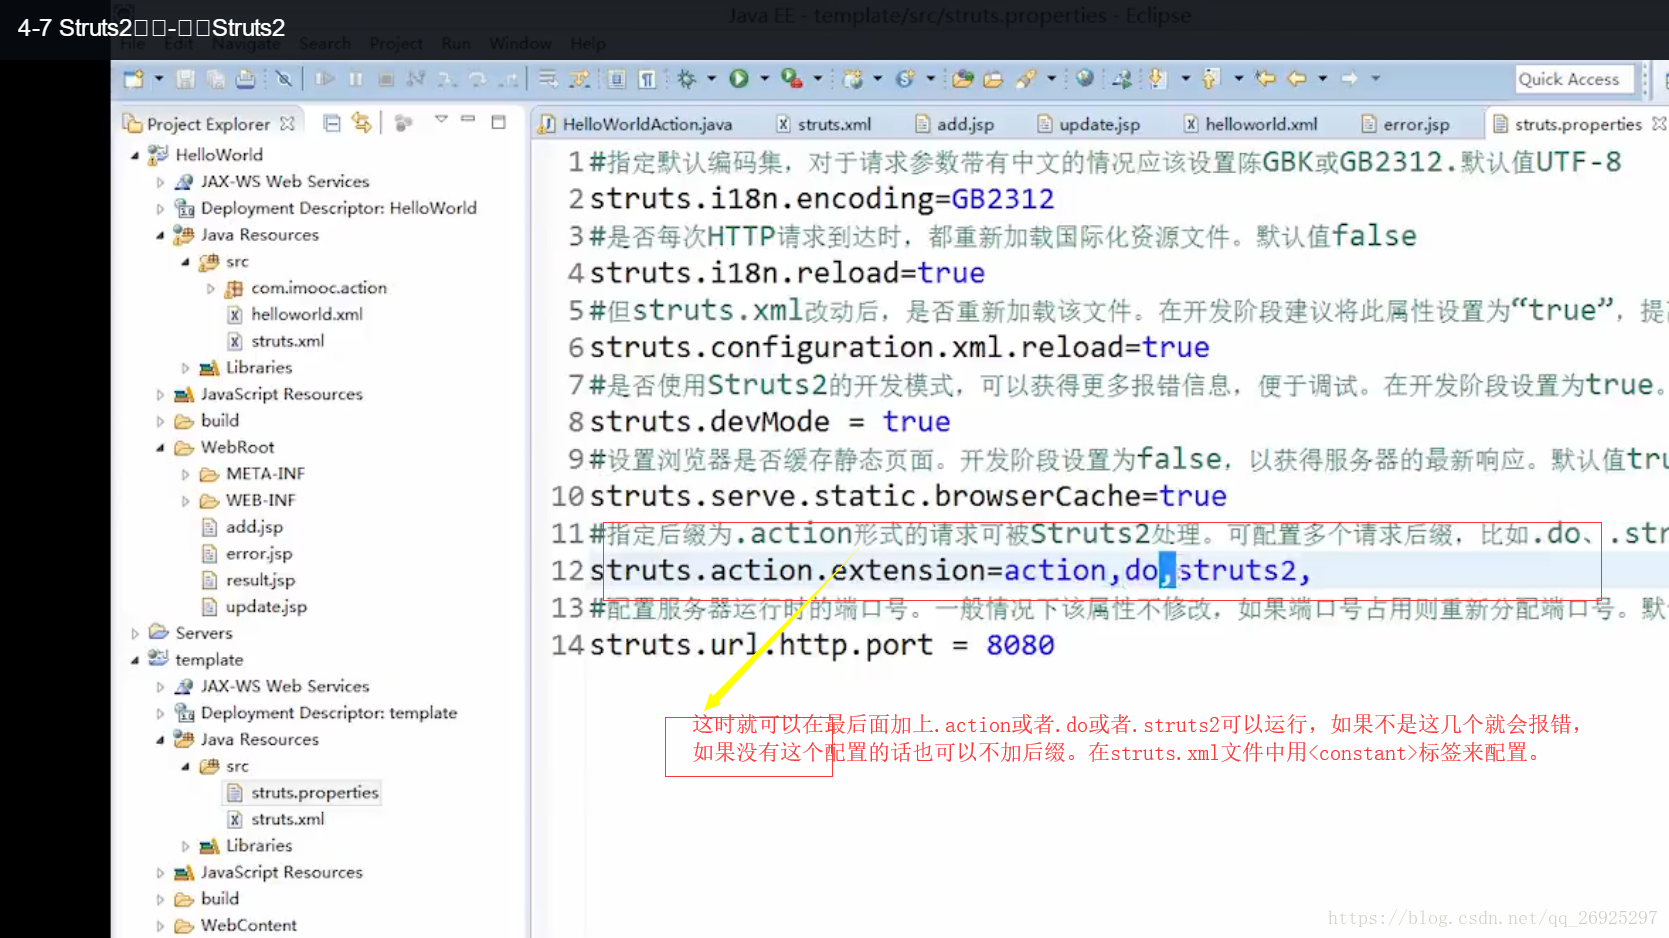This screenshot has height=938, width=1669.
Task: Expand the META-INF folder
Action: pos(185,474)
